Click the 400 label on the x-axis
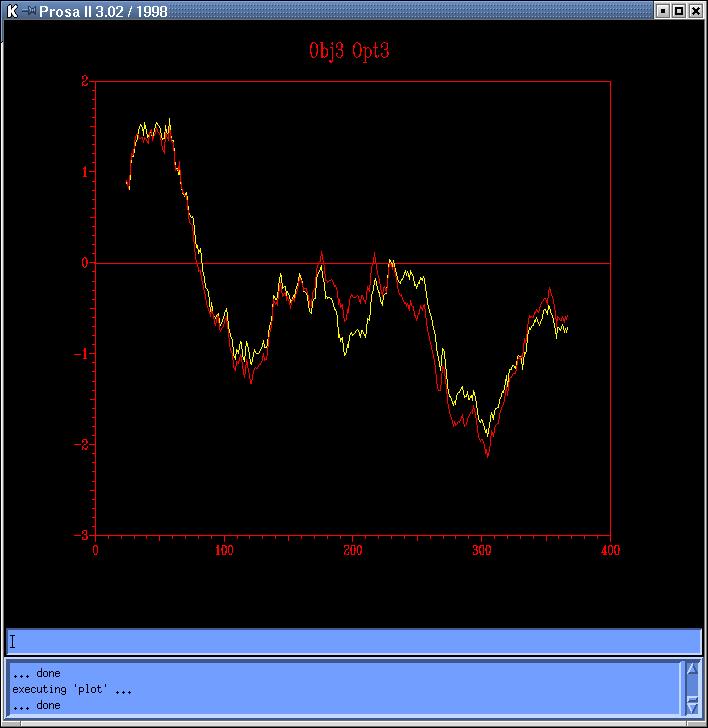 (610, 550)
